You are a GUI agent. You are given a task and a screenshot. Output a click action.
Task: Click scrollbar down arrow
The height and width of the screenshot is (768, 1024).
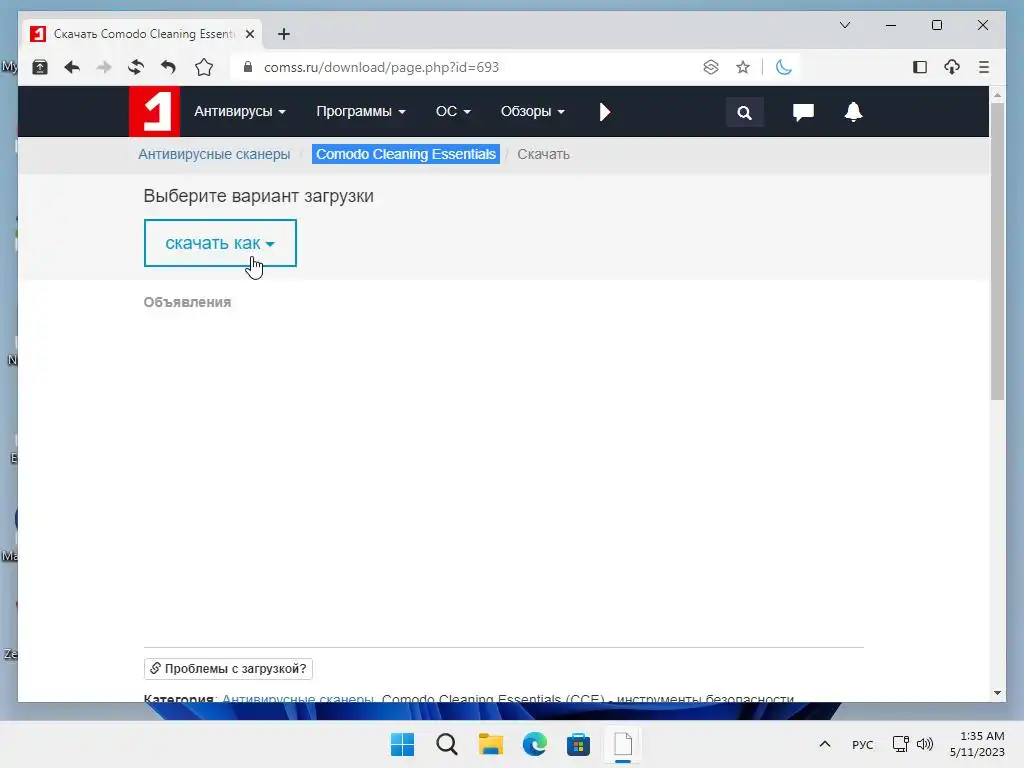tap(997, 693)
